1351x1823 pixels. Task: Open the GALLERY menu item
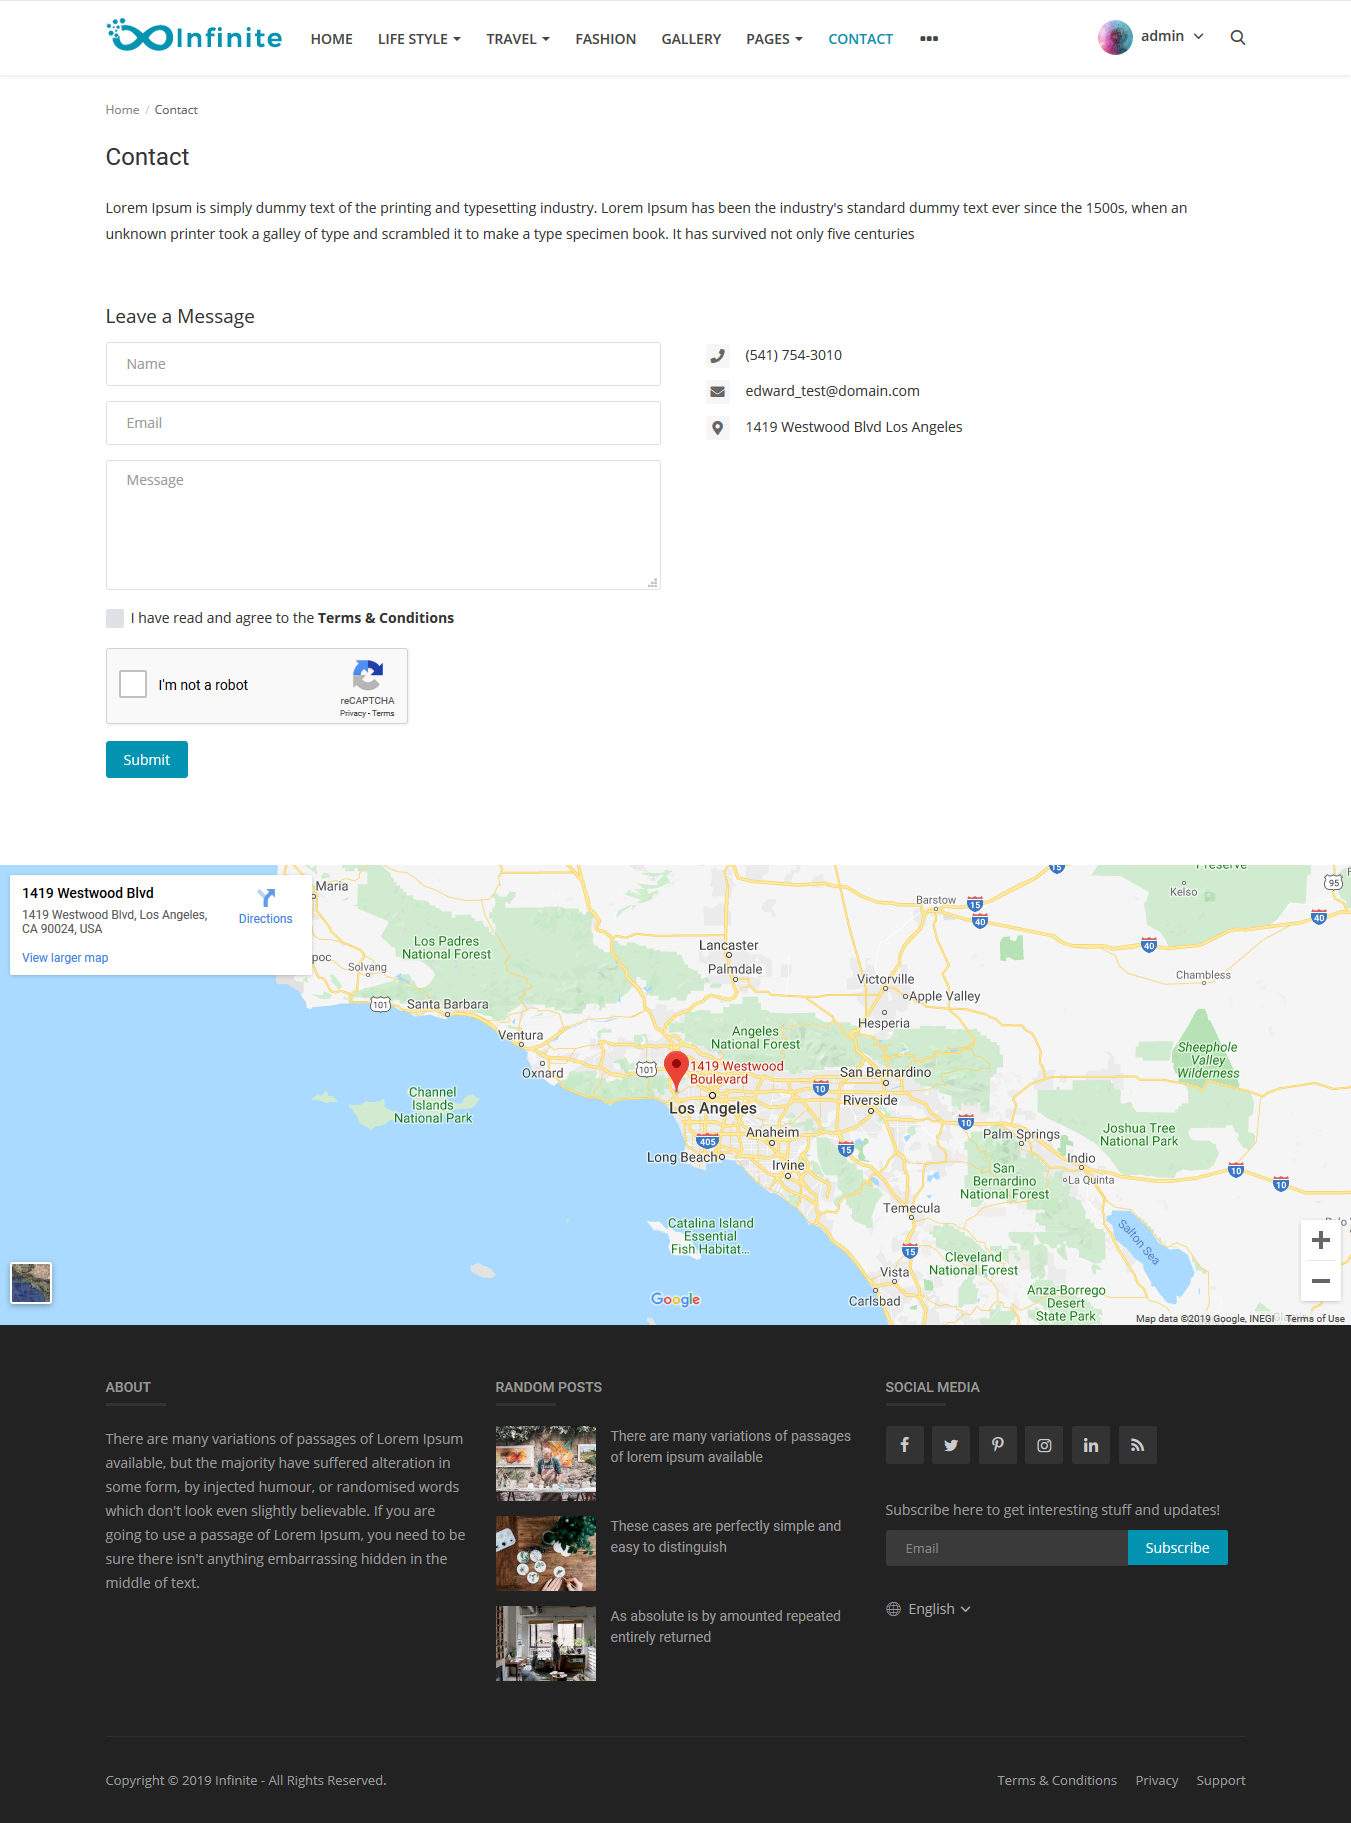(x=691, y=39)
